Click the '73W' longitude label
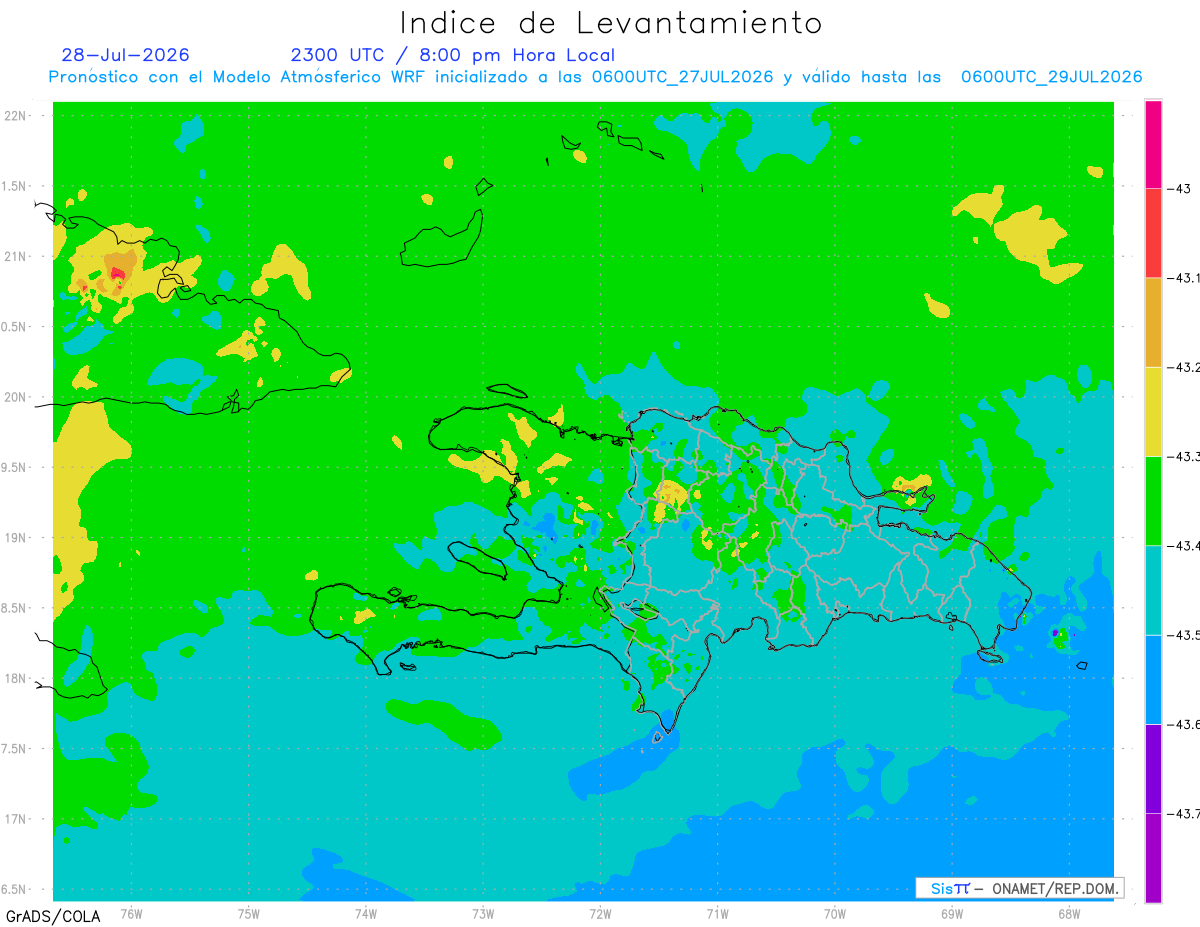 483,914
